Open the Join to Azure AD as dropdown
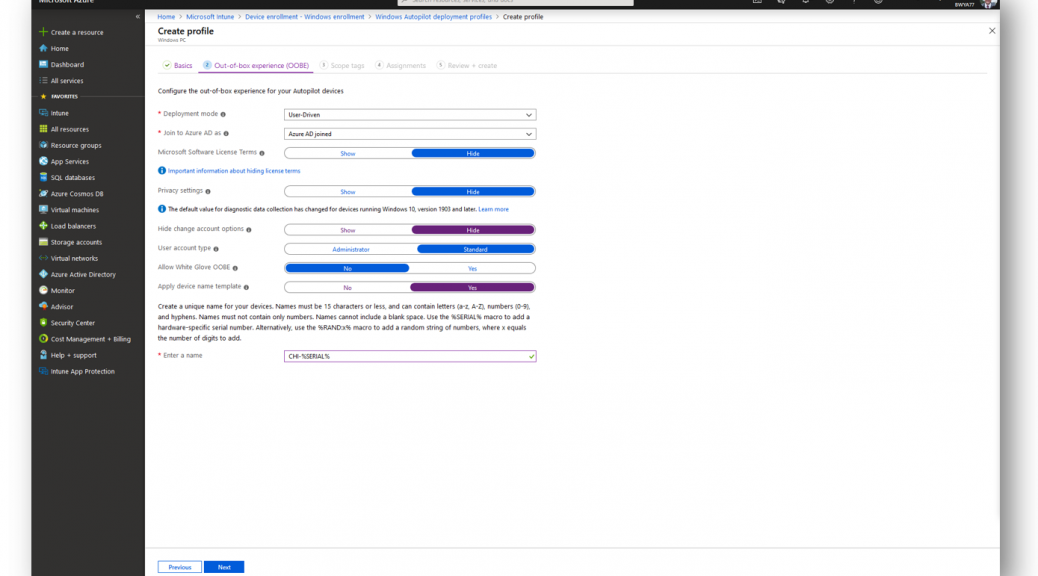This screenshot has height=576, width=1038. click(410, 134)
